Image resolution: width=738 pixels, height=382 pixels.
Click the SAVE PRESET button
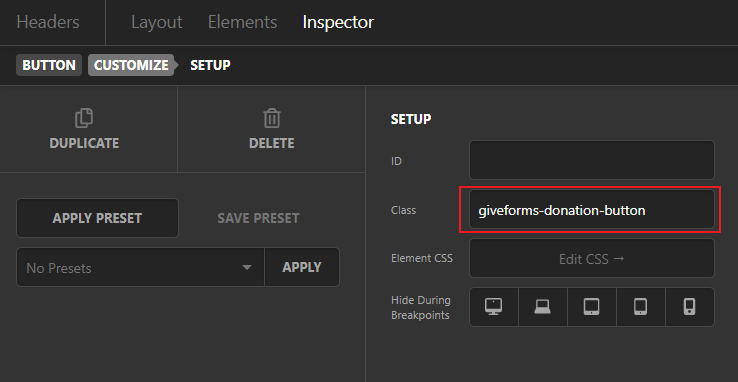258,218
